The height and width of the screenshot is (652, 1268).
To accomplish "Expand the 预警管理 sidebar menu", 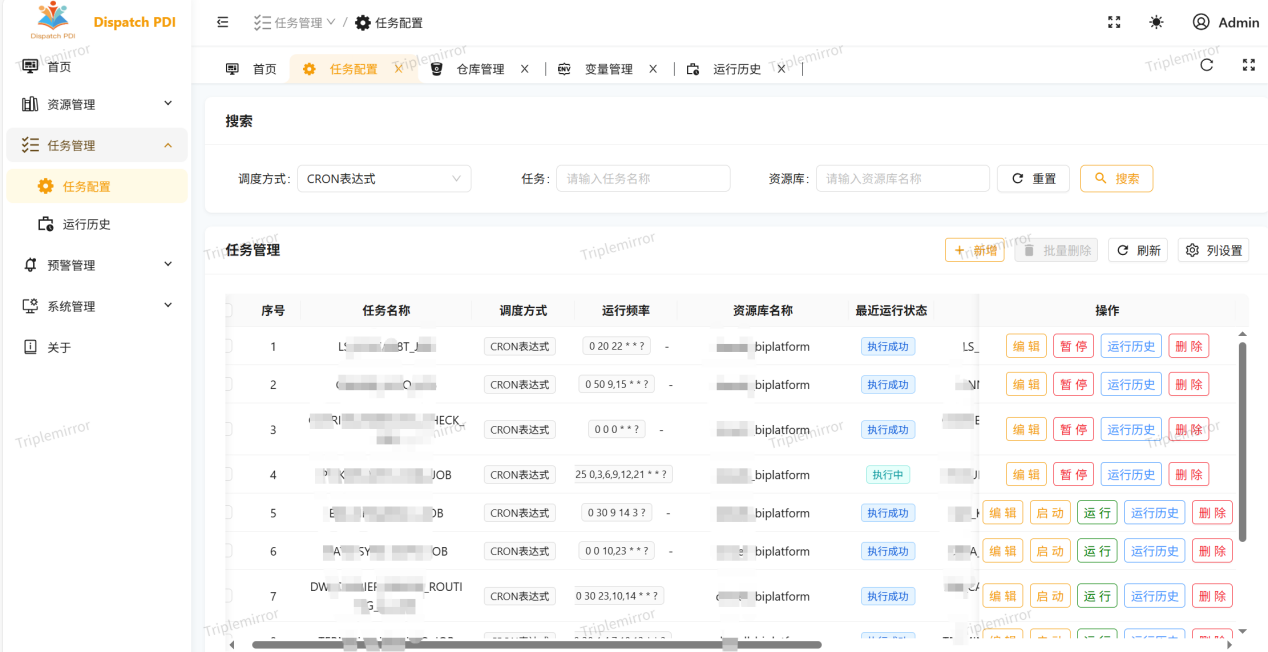I will 97,265.
